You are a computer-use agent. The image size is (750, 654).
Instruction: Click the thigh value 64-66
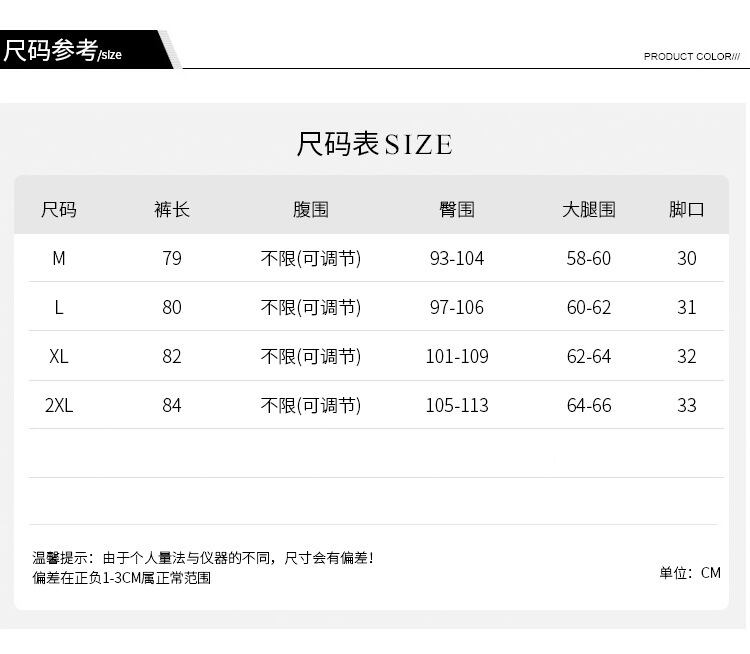[x=589, y=405]
